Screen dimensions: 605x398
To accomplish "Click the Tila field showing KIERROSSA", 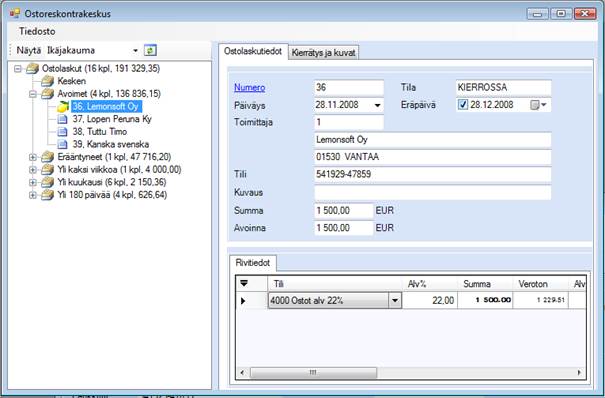I will [x=503, y=88].
